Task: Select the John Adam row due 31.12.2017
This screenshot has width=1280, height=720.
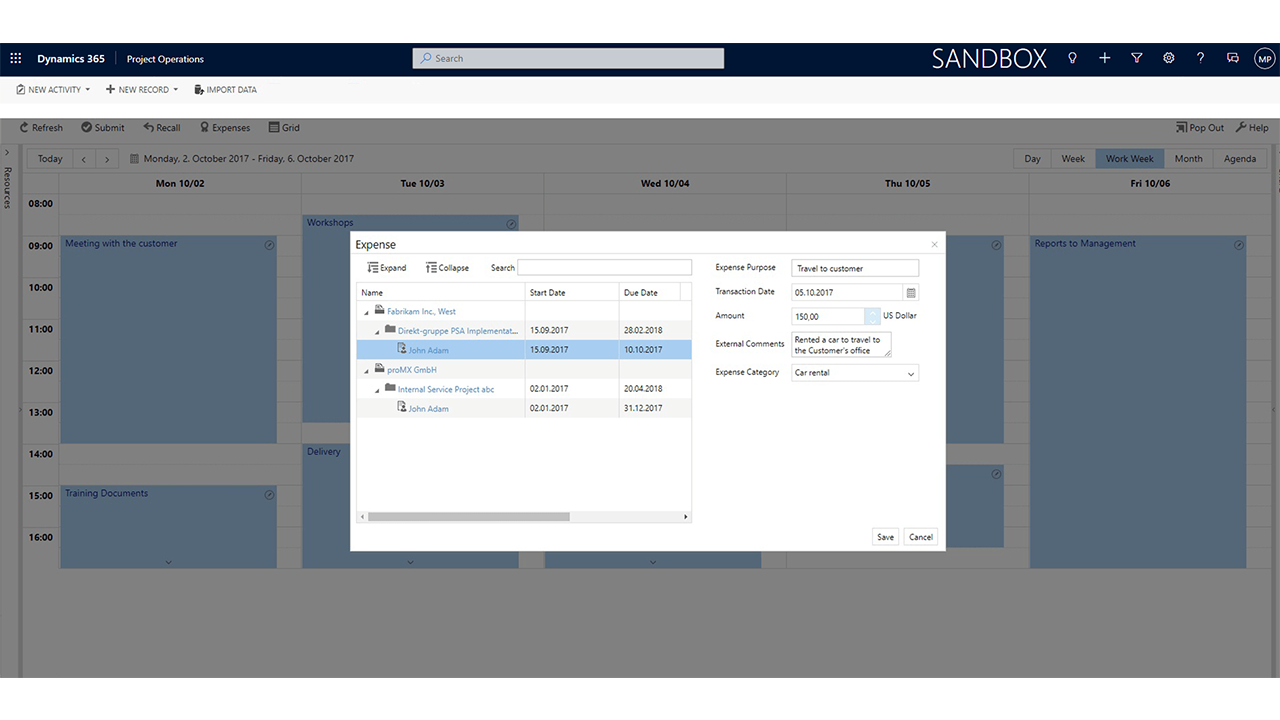Action: [524, 408]
